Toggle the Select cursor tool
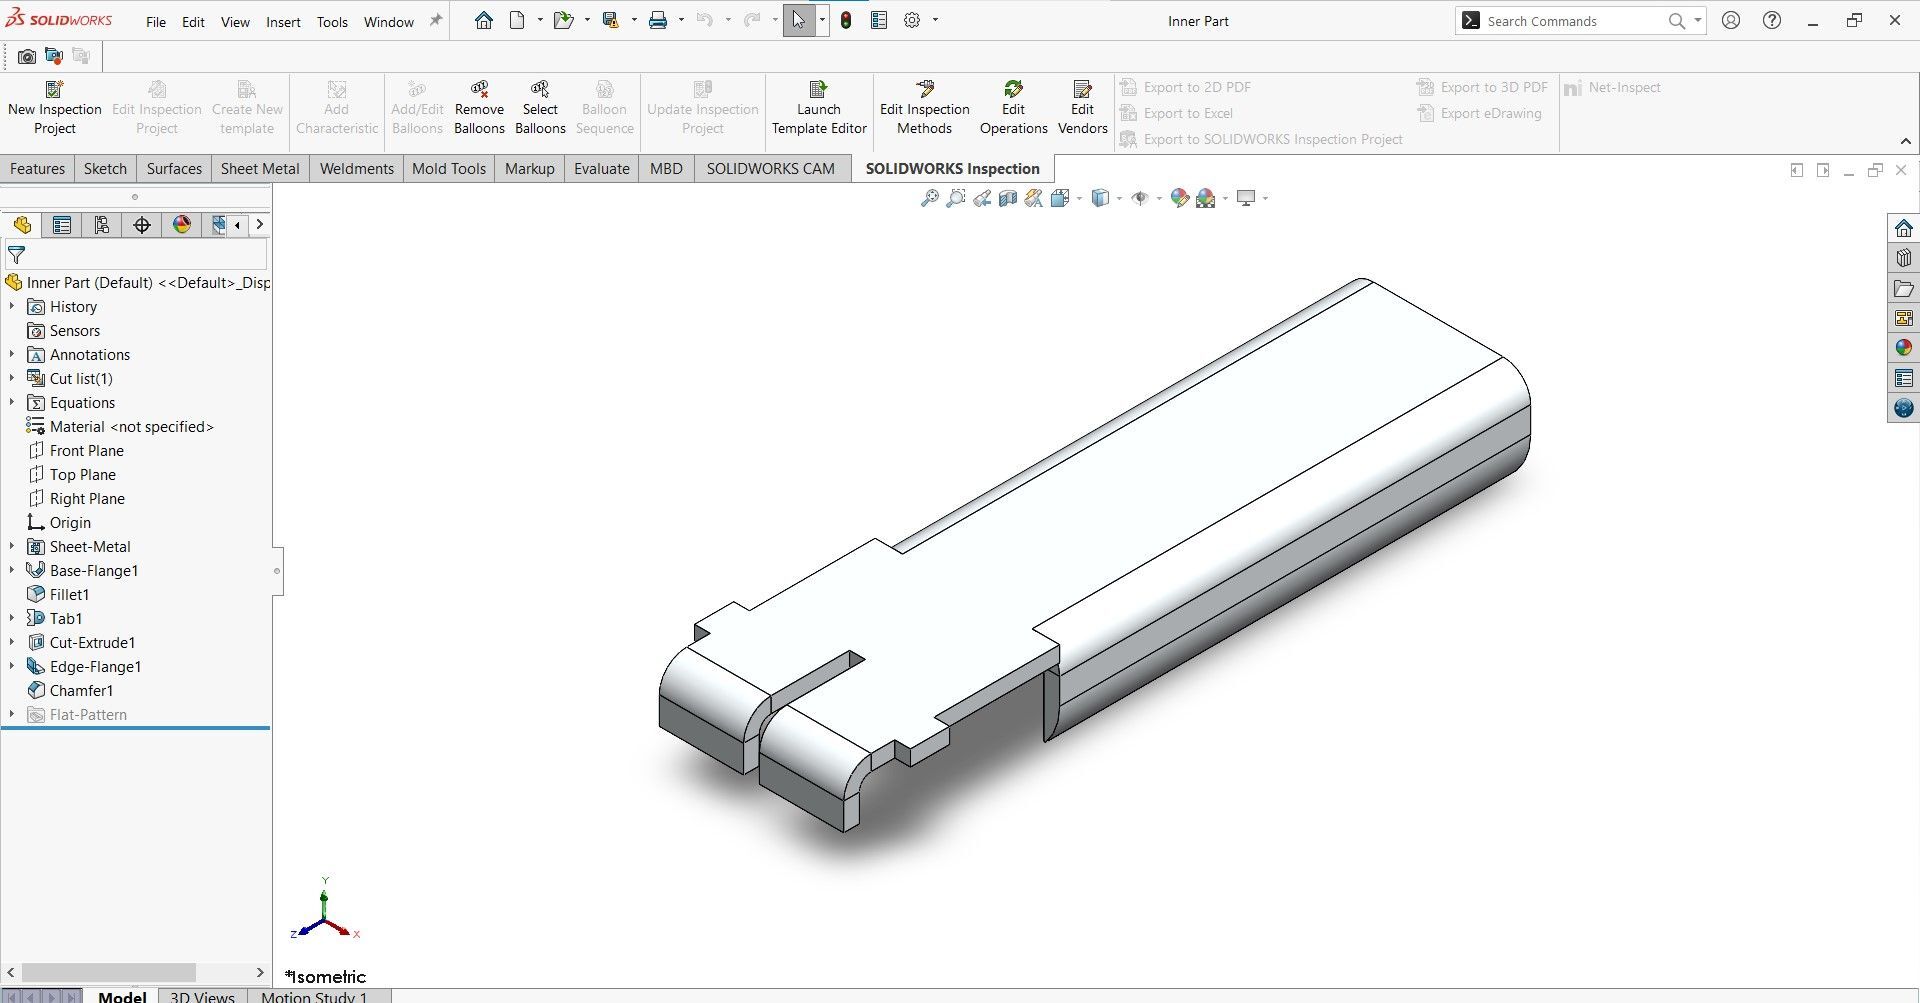Viewport: 1920px width, 1003px height. pyautogui.click(x=799, y=20)
